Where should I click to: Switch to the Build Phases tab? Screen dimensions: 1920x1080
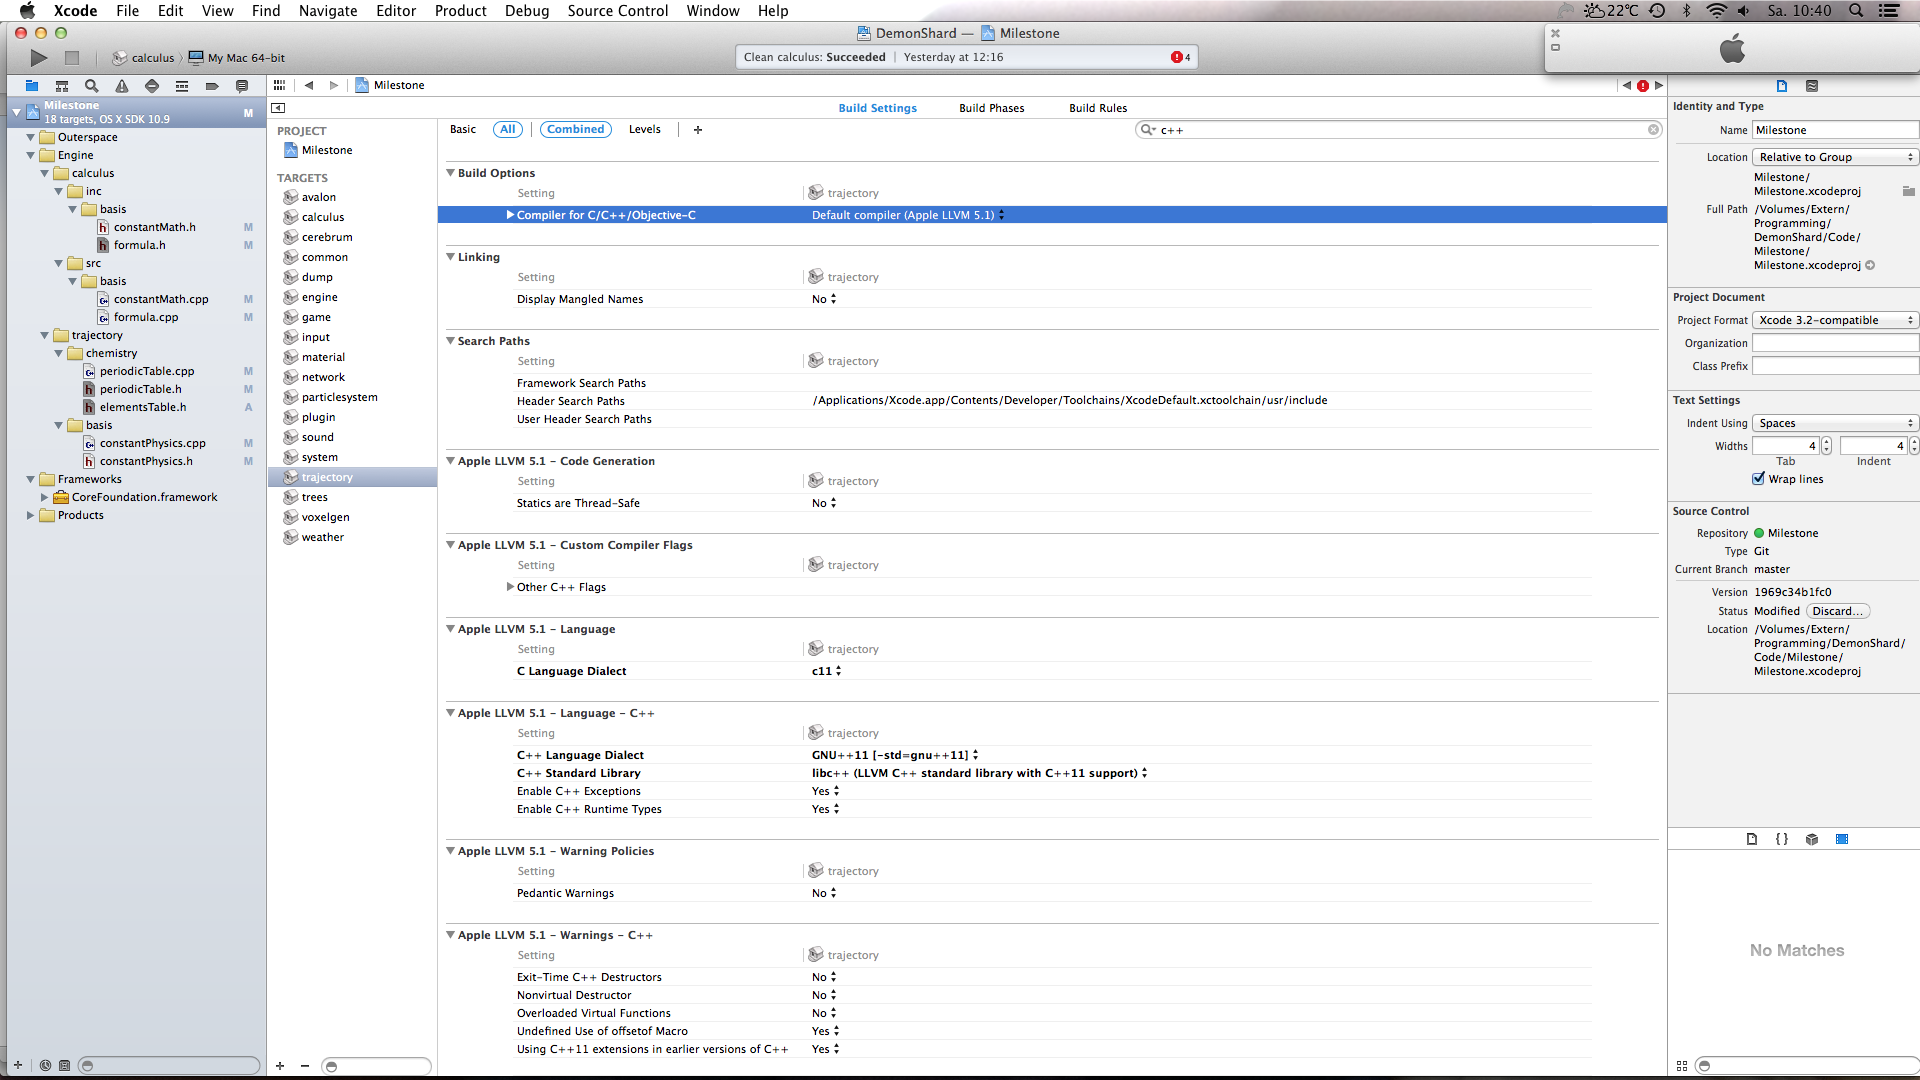991,108
